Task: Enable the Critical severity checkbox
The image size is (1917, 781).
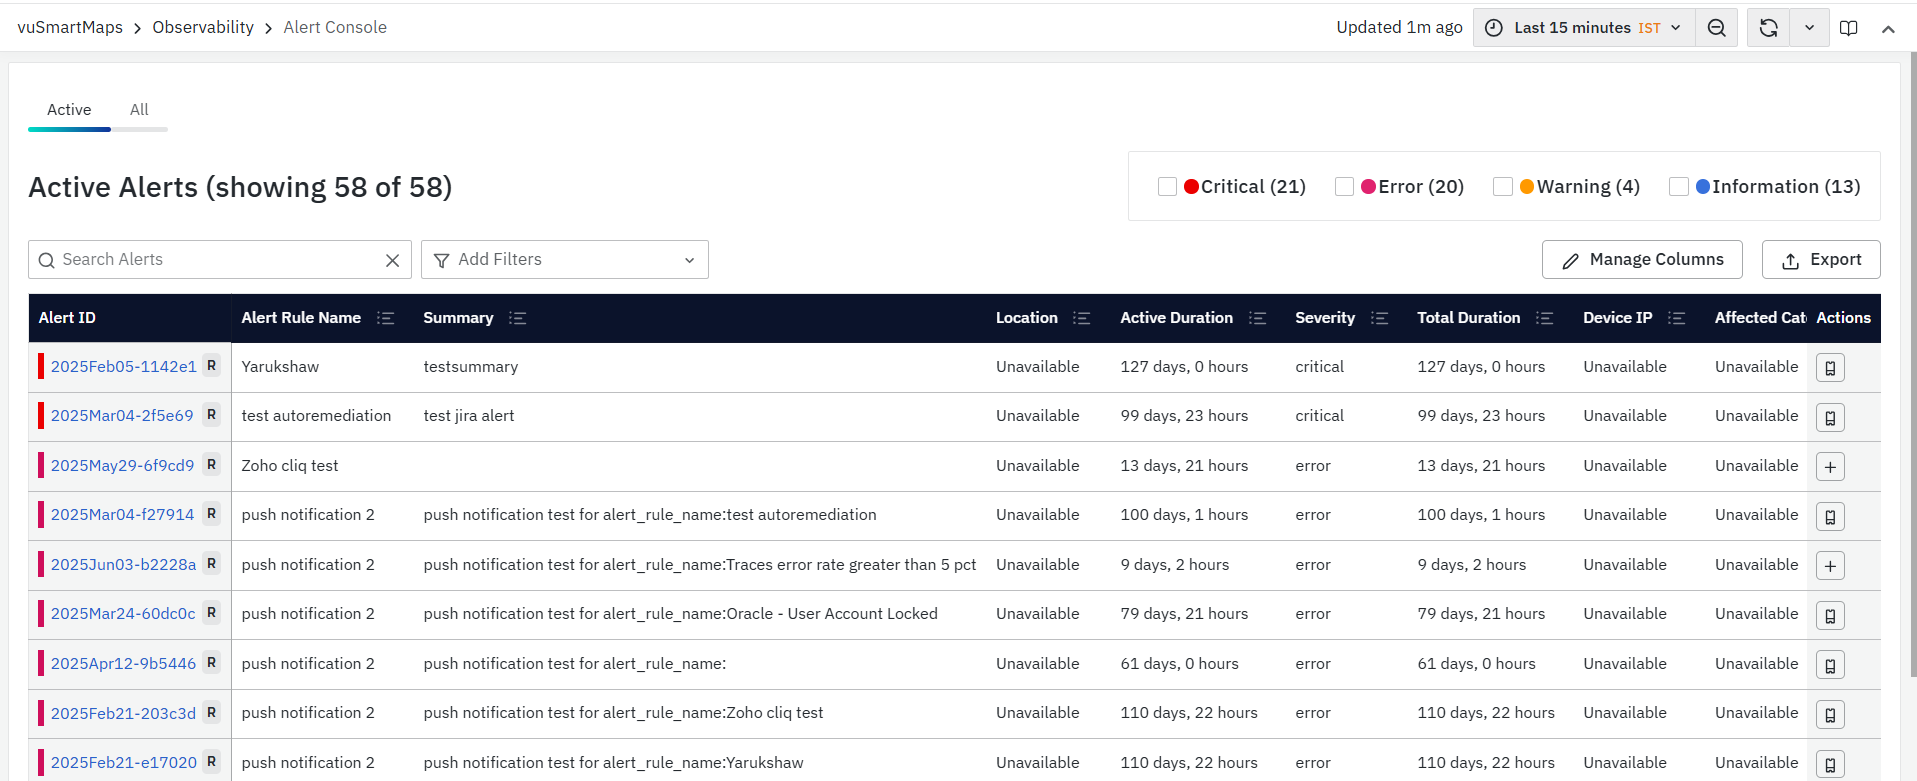Action: pyautogui.click(x=1167, y=187)
